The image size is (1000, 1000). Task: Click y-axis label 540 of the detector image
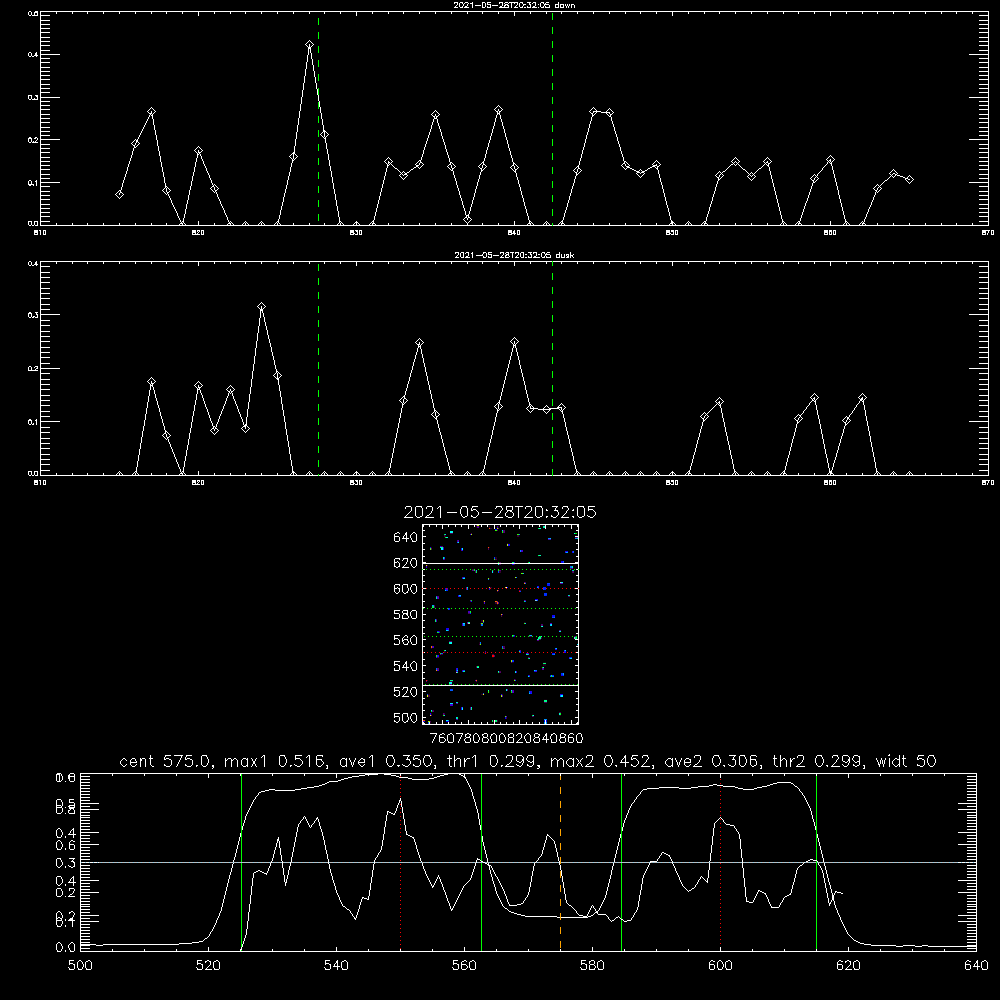tap(406, 666)
